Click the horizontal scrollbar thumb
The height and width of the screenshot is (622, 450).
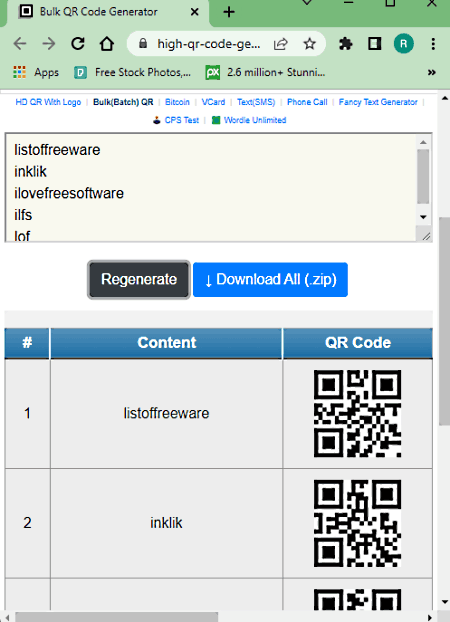pyautogui.click(x=117, y=617)
